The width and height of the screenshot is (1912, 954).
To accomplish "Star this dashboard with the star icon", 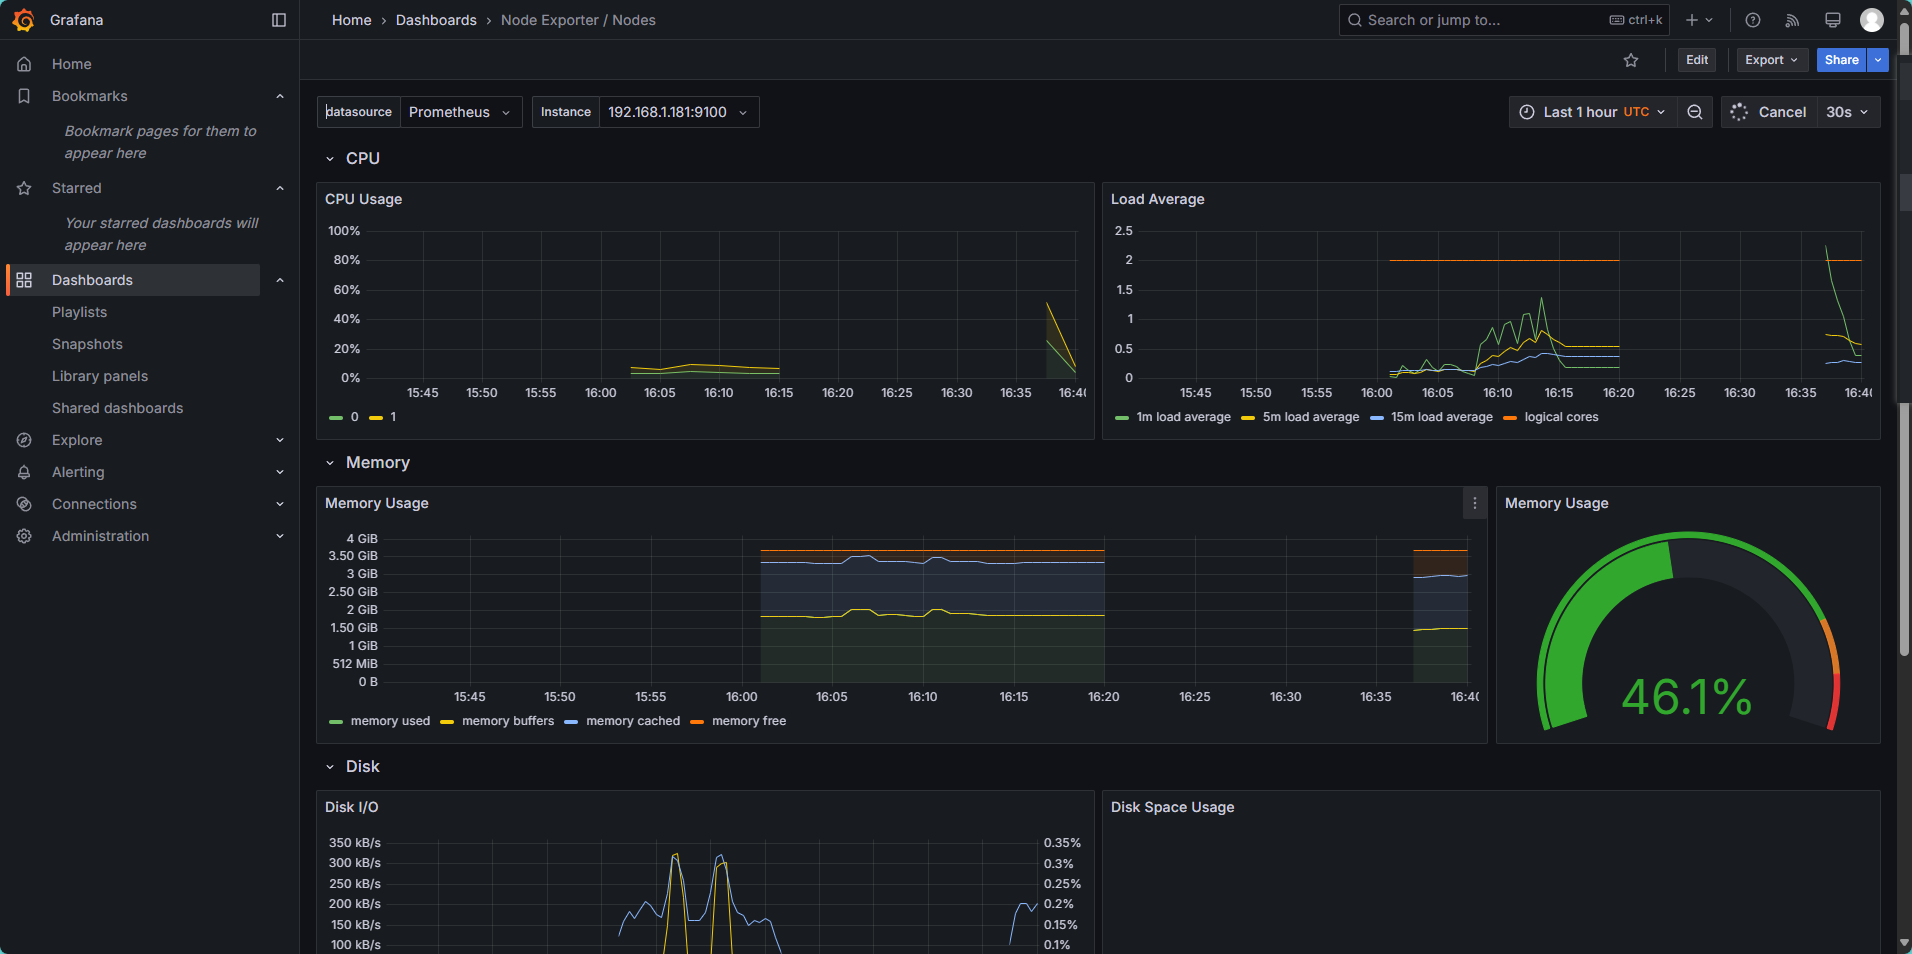I will pyautogui.click(x=1631, y=60).
